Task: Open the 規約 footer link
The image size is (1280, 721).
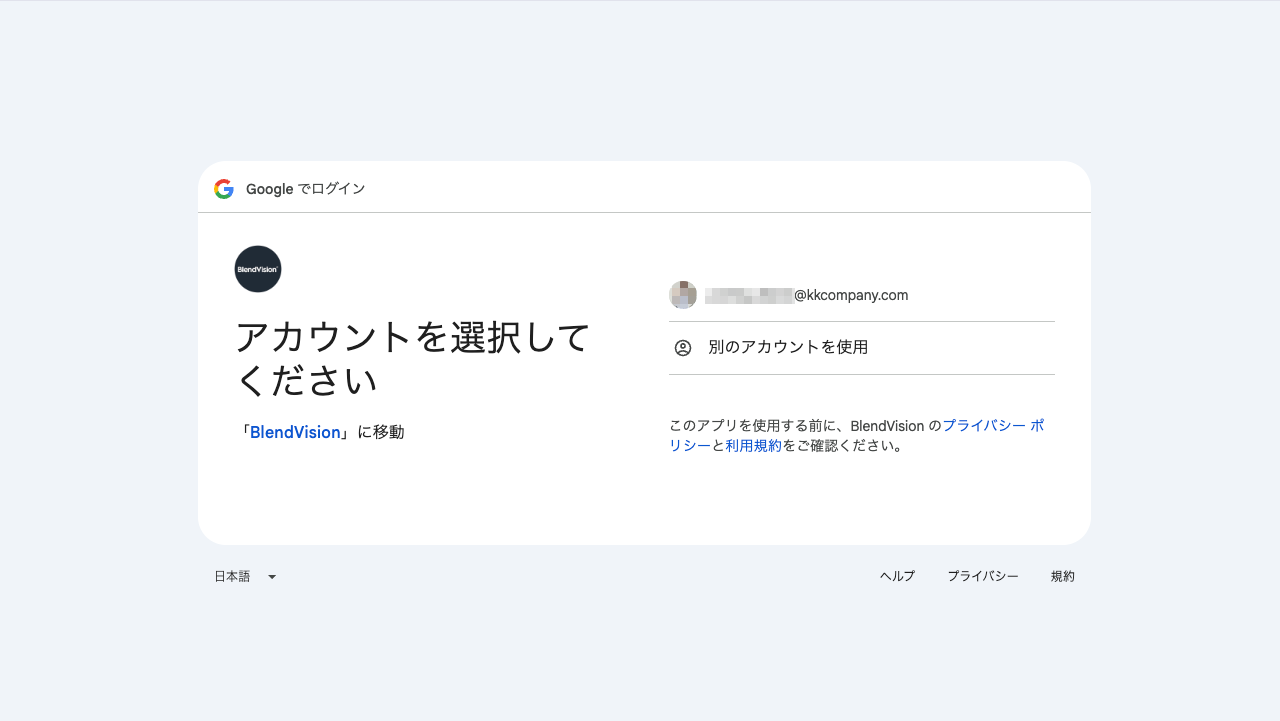Action: (1063, 576)
